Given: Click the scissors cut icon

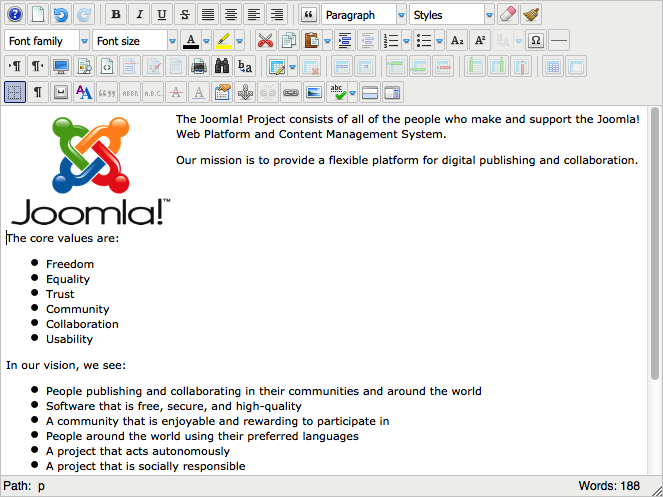Looking at the screenshot, I should click(265, 41).
